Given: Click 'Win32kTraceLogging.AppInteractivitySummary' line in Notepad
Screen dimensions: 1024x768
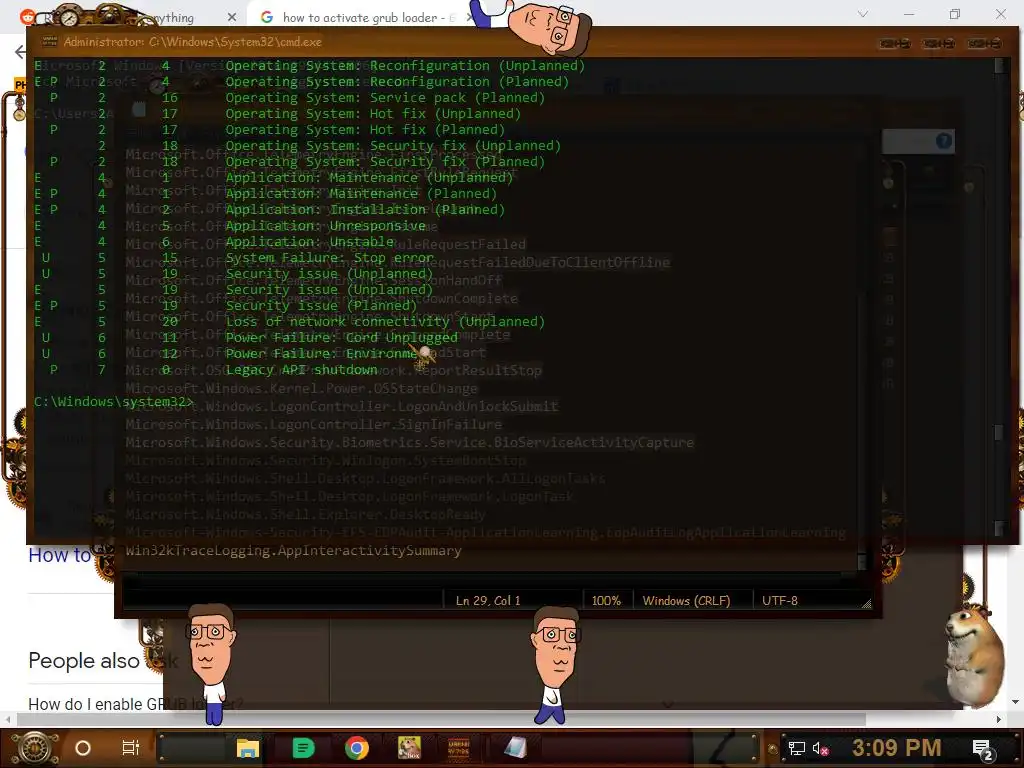Looking at the screenshot, I should coord(293,551).
